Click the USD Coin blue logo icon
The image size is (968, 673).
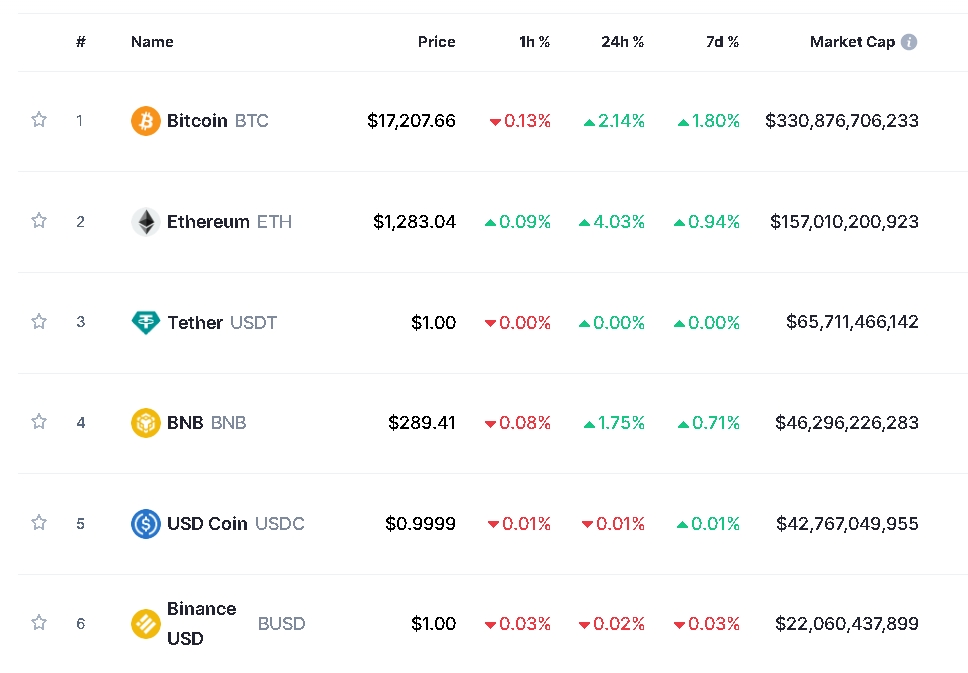coord(145,524)
